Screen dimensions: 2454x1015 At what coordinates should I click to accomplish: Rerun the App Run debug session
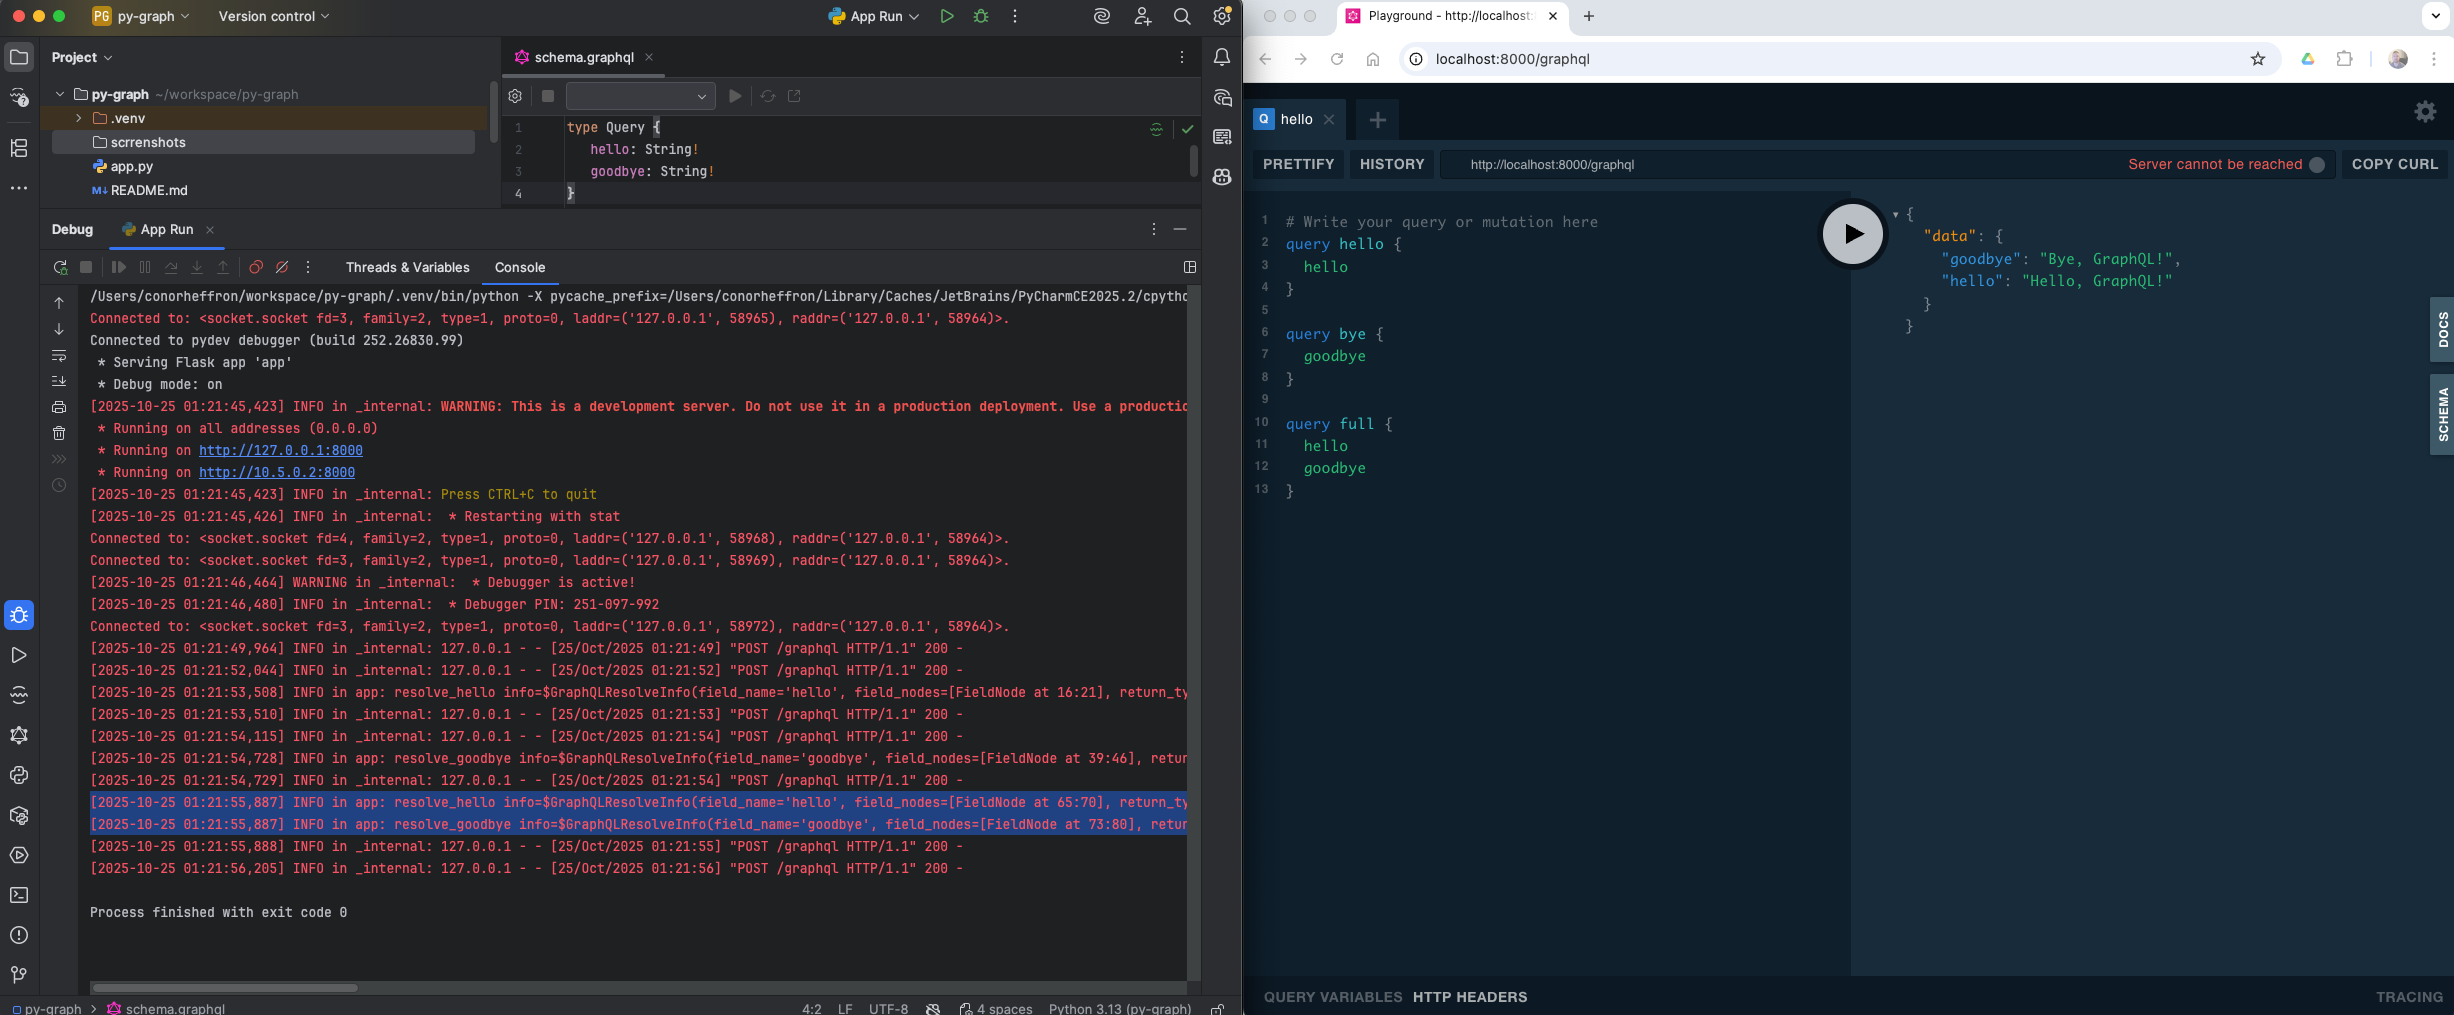point(60,267)
